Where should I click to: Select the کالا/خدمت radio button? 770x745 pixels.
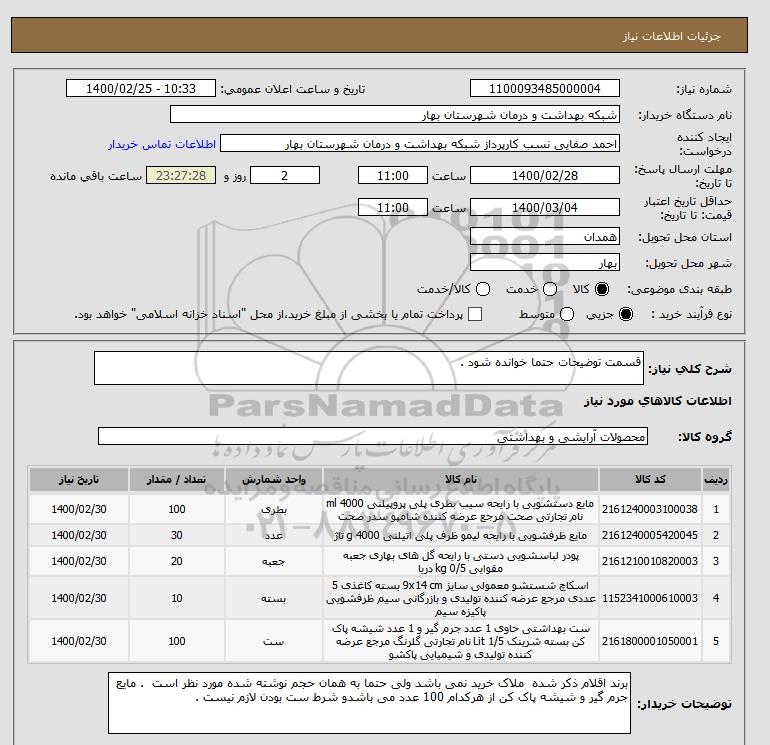[x=483, y=289]
